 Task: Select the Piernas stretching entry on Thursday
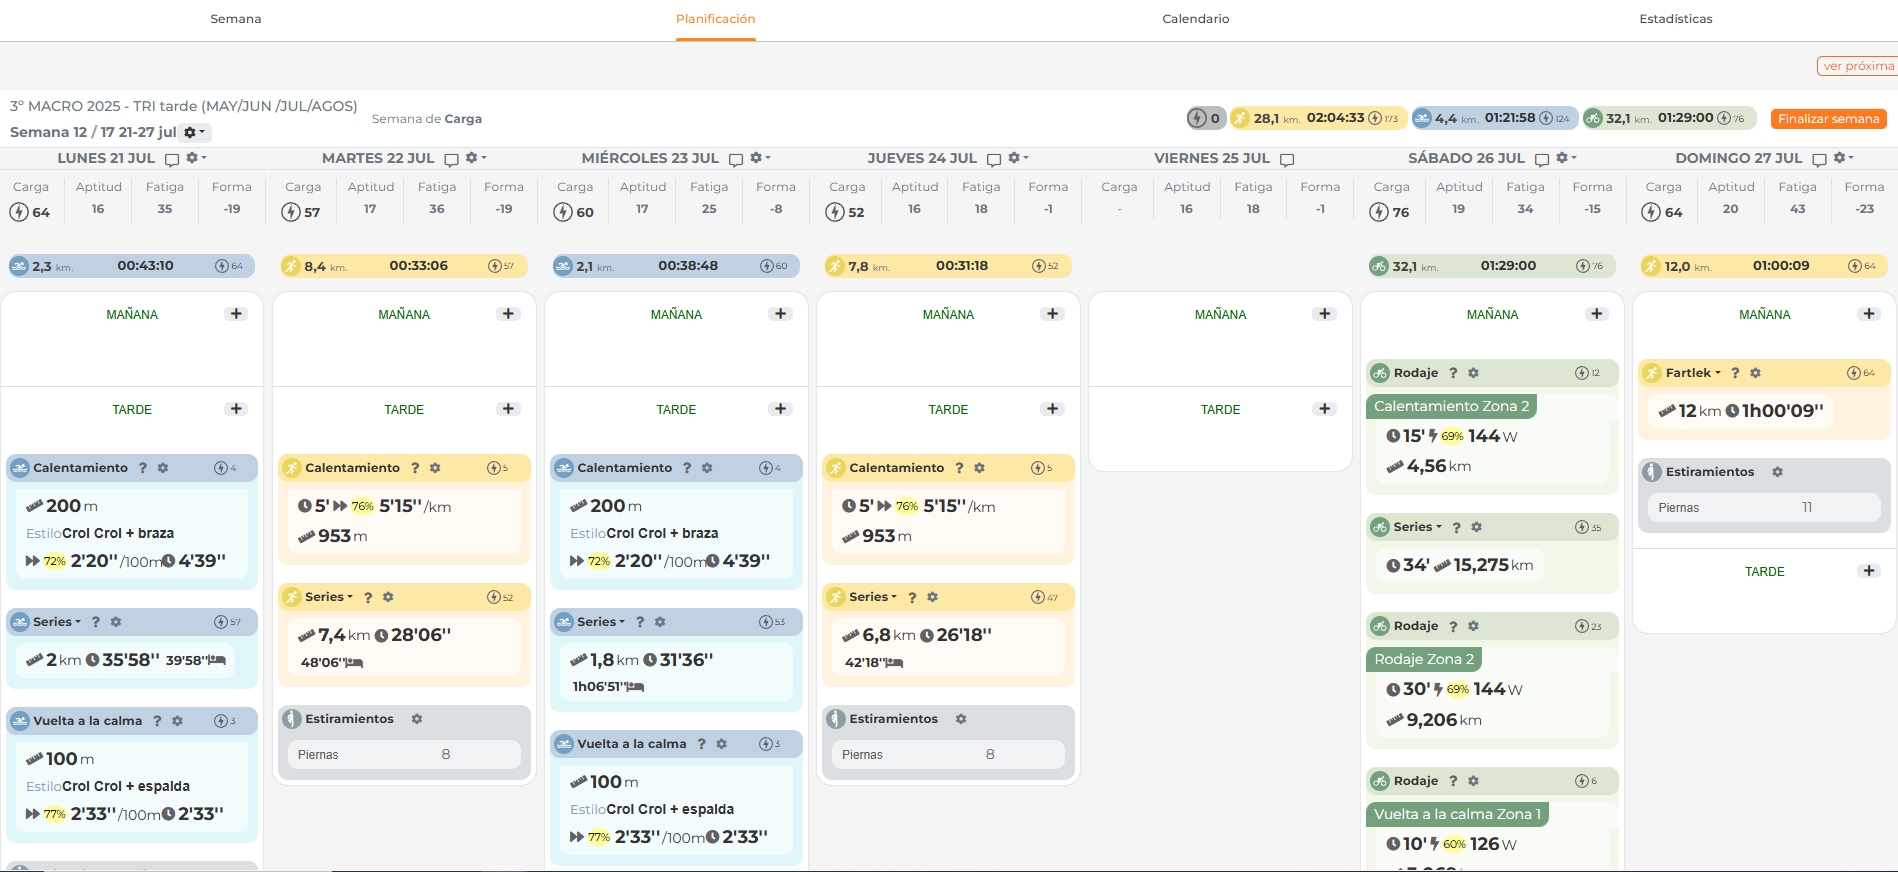tap(947, 755)
